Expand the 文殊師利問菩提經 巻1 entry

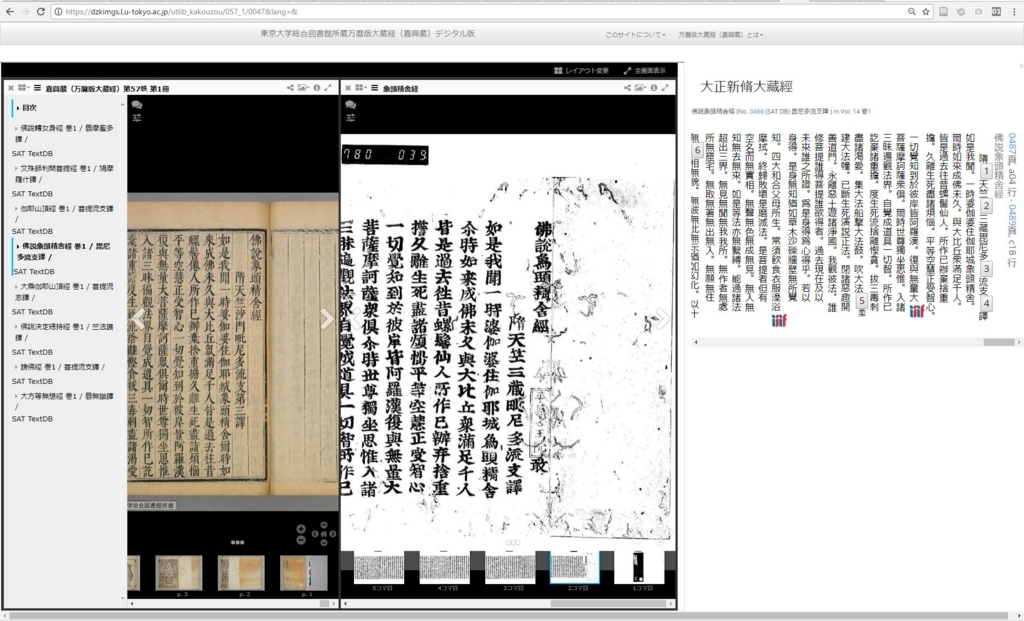click(x=64, y=174)
